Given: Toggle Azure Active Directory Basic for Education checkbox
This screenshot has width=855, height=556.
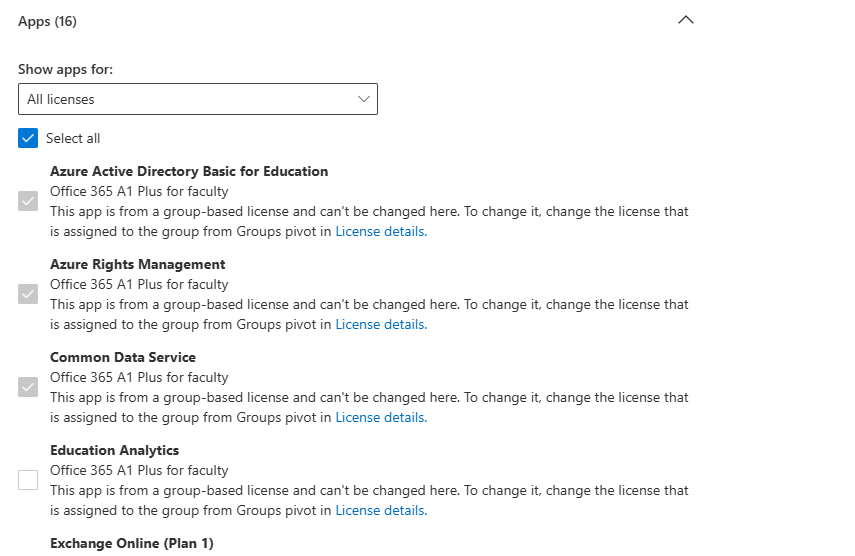Looking at the screenshot, I should pos(28,201).
